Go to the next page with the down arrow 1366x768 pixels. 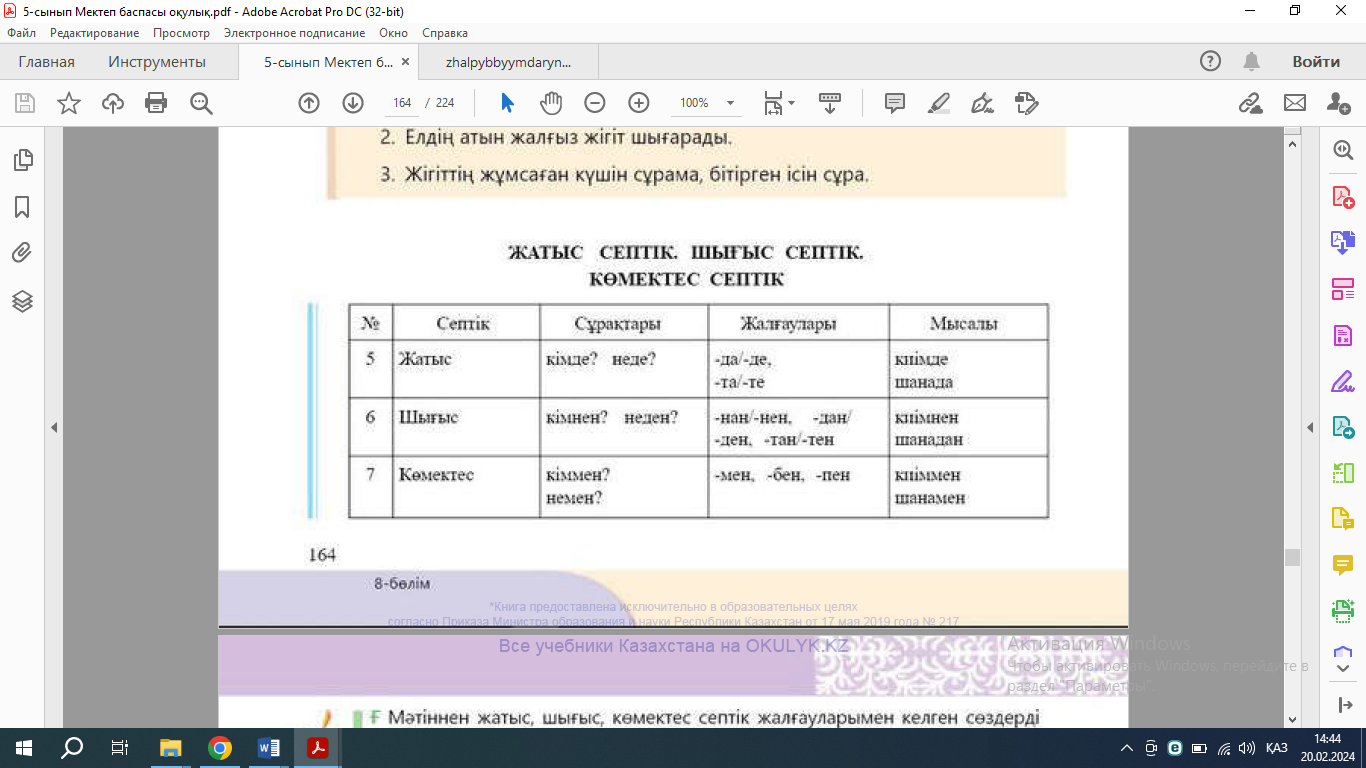(x=353, y=103)
